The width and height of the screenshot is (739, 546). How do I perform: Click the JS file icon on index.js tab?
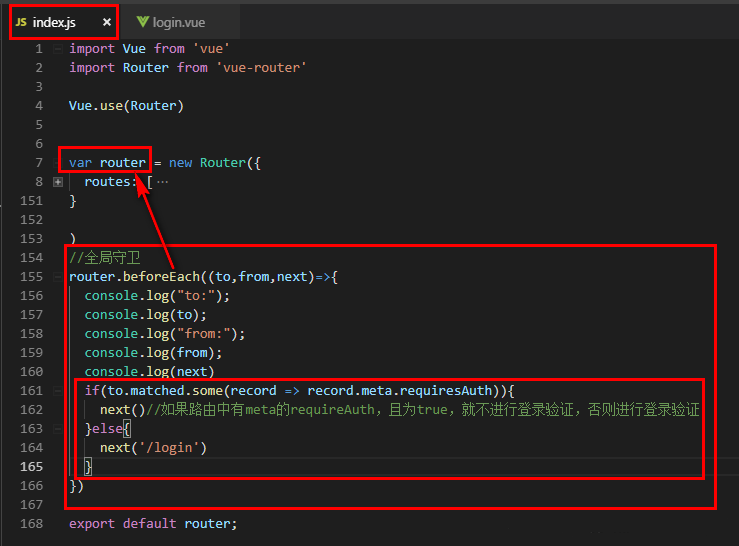[x=21, y=22]
